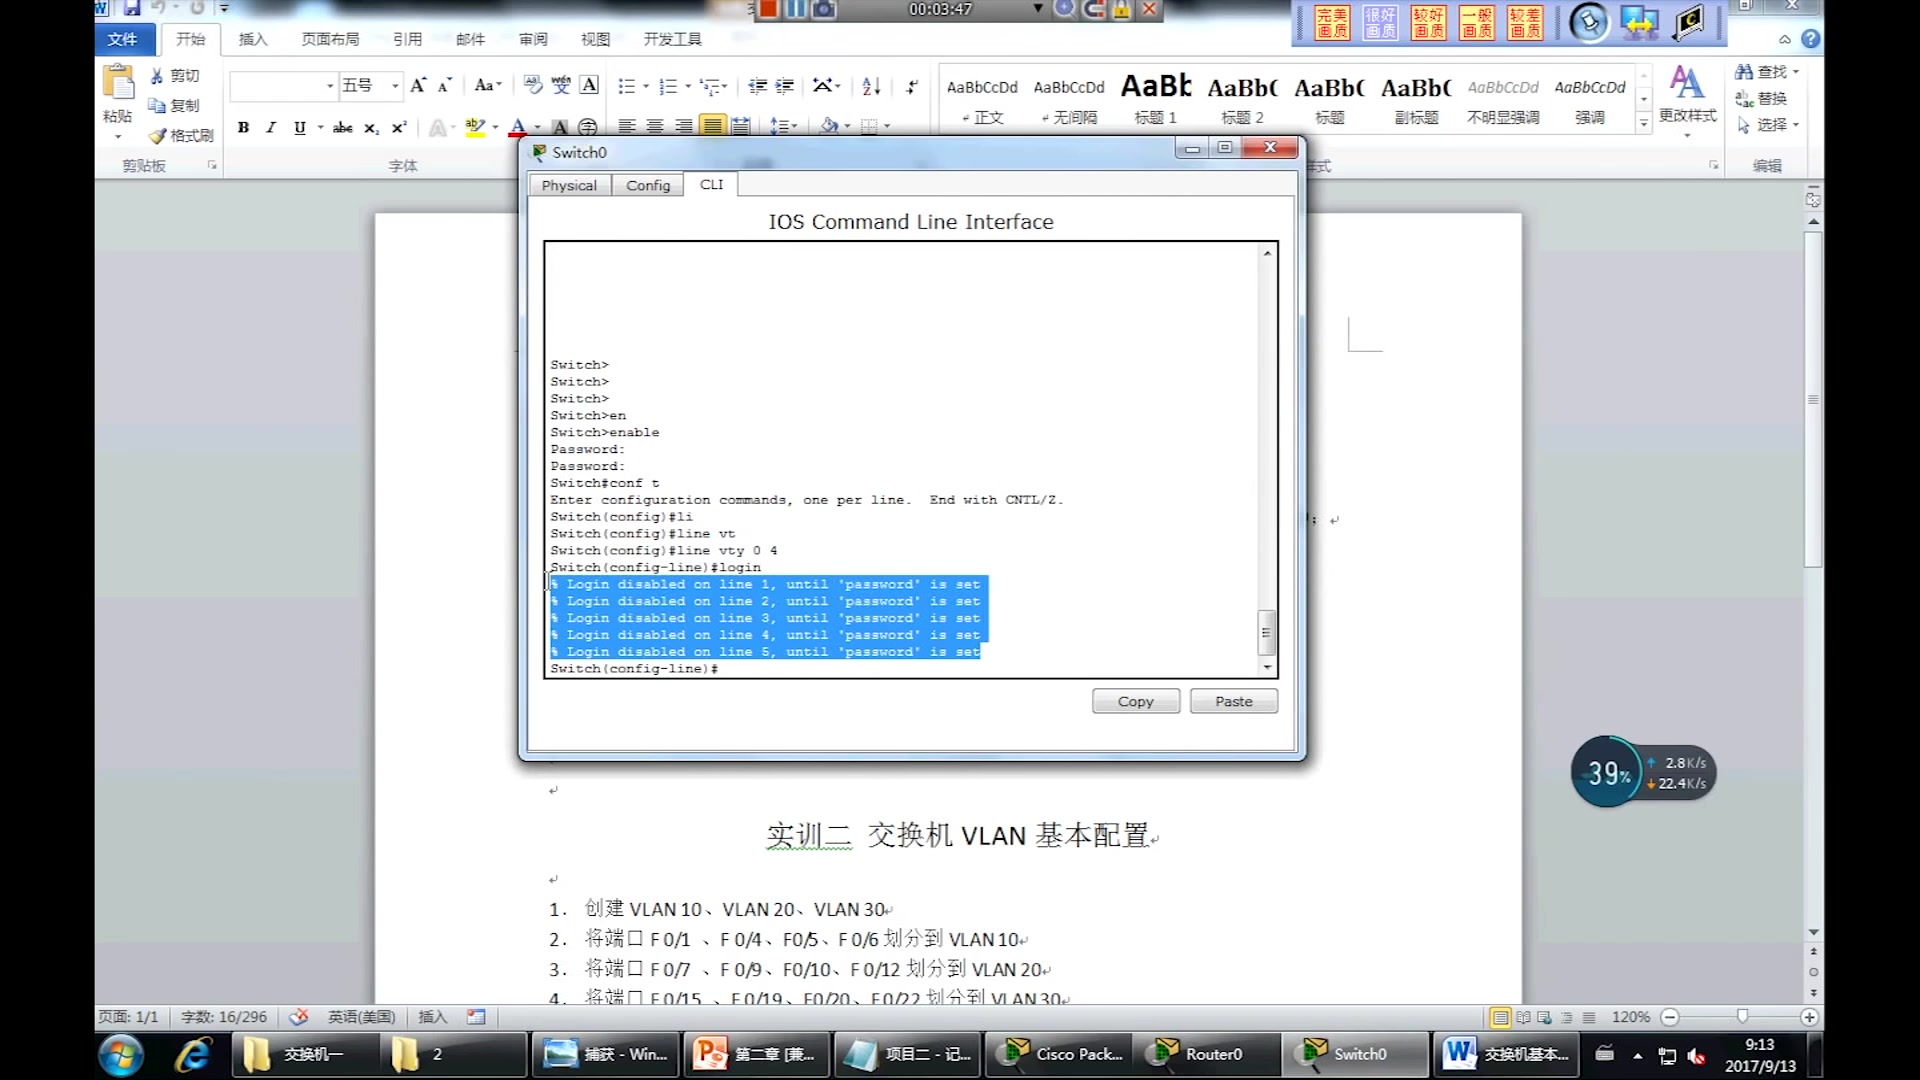Click the Format Painter brush icon
Screen dimensions: 1920x1080
(x=157, y=135)
